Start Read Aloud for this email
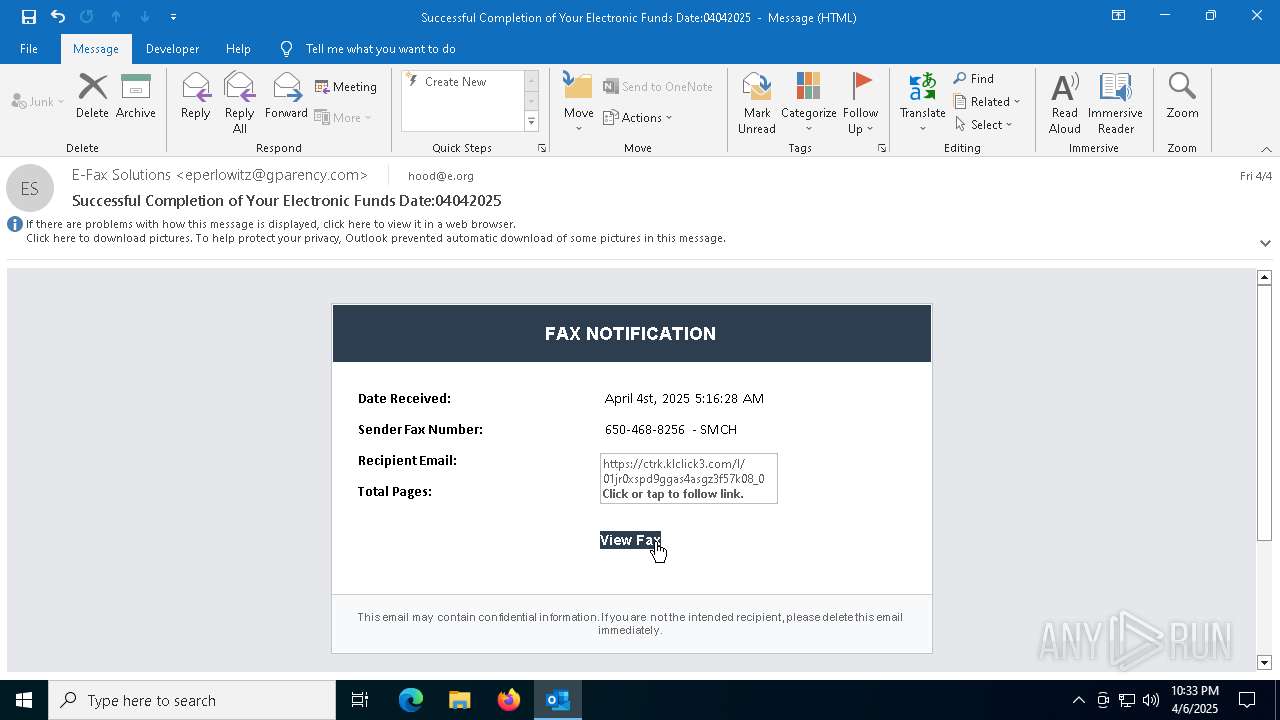The width and height of the screenshot is (1280, 720). (1065, 103)
